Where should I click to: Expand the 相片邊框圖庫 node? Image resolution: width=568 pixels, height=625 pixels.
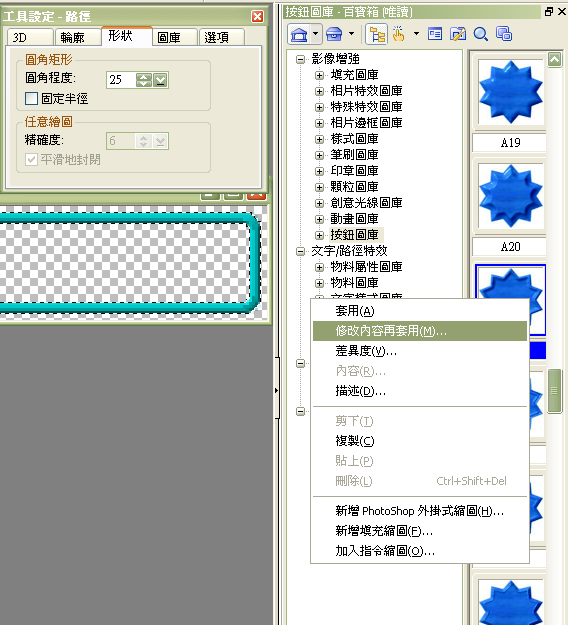pyautogui.click(x=319, y=123)
